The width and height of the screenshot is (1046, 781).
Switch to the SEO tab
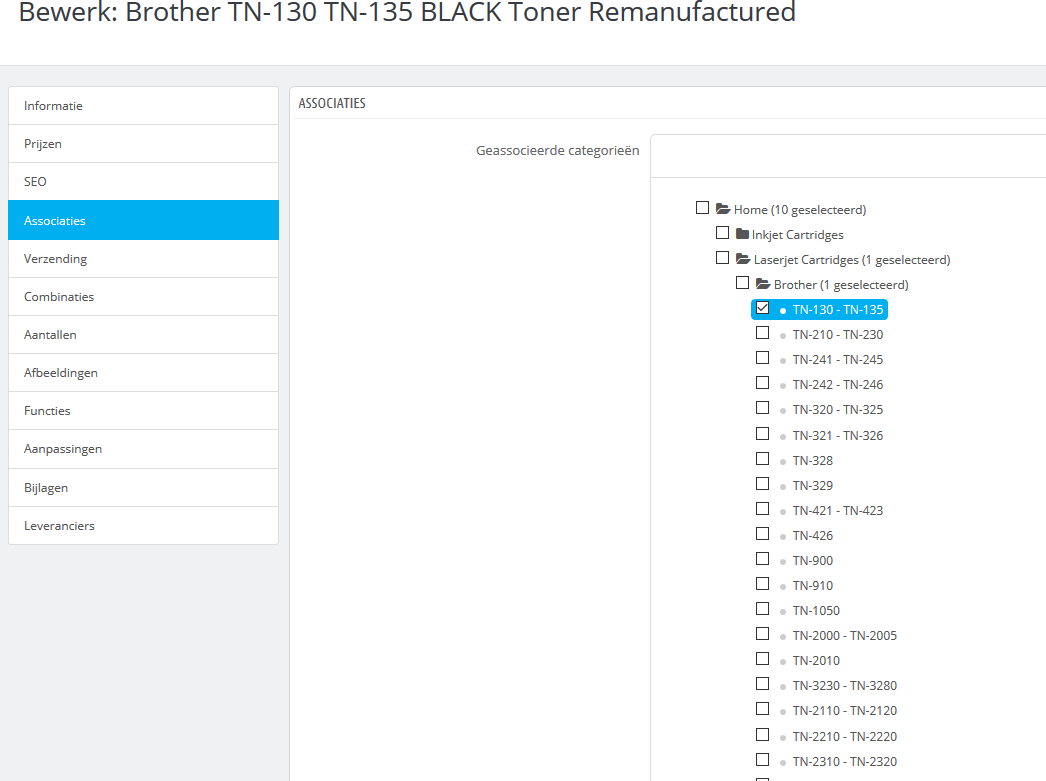(143, 181)
